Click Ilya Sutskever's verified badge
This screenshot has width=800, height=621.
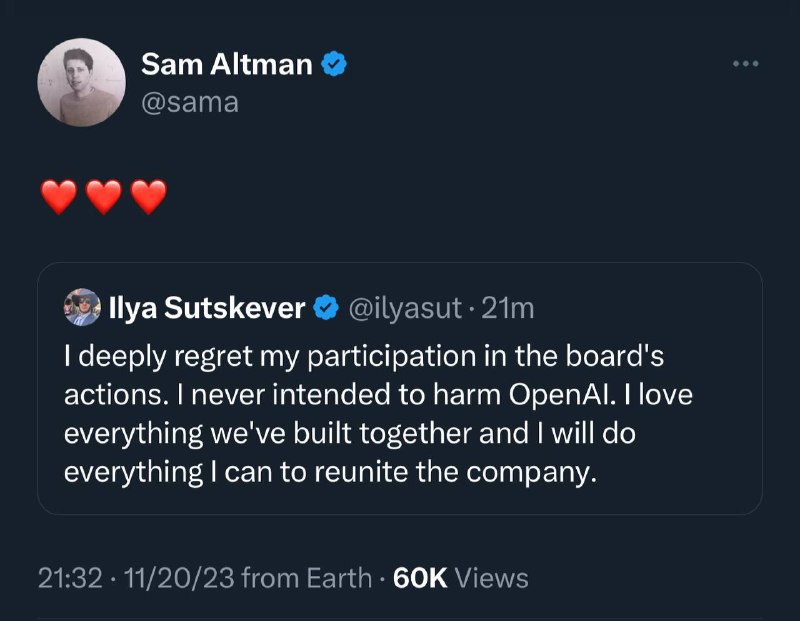(x=326, y=308)
